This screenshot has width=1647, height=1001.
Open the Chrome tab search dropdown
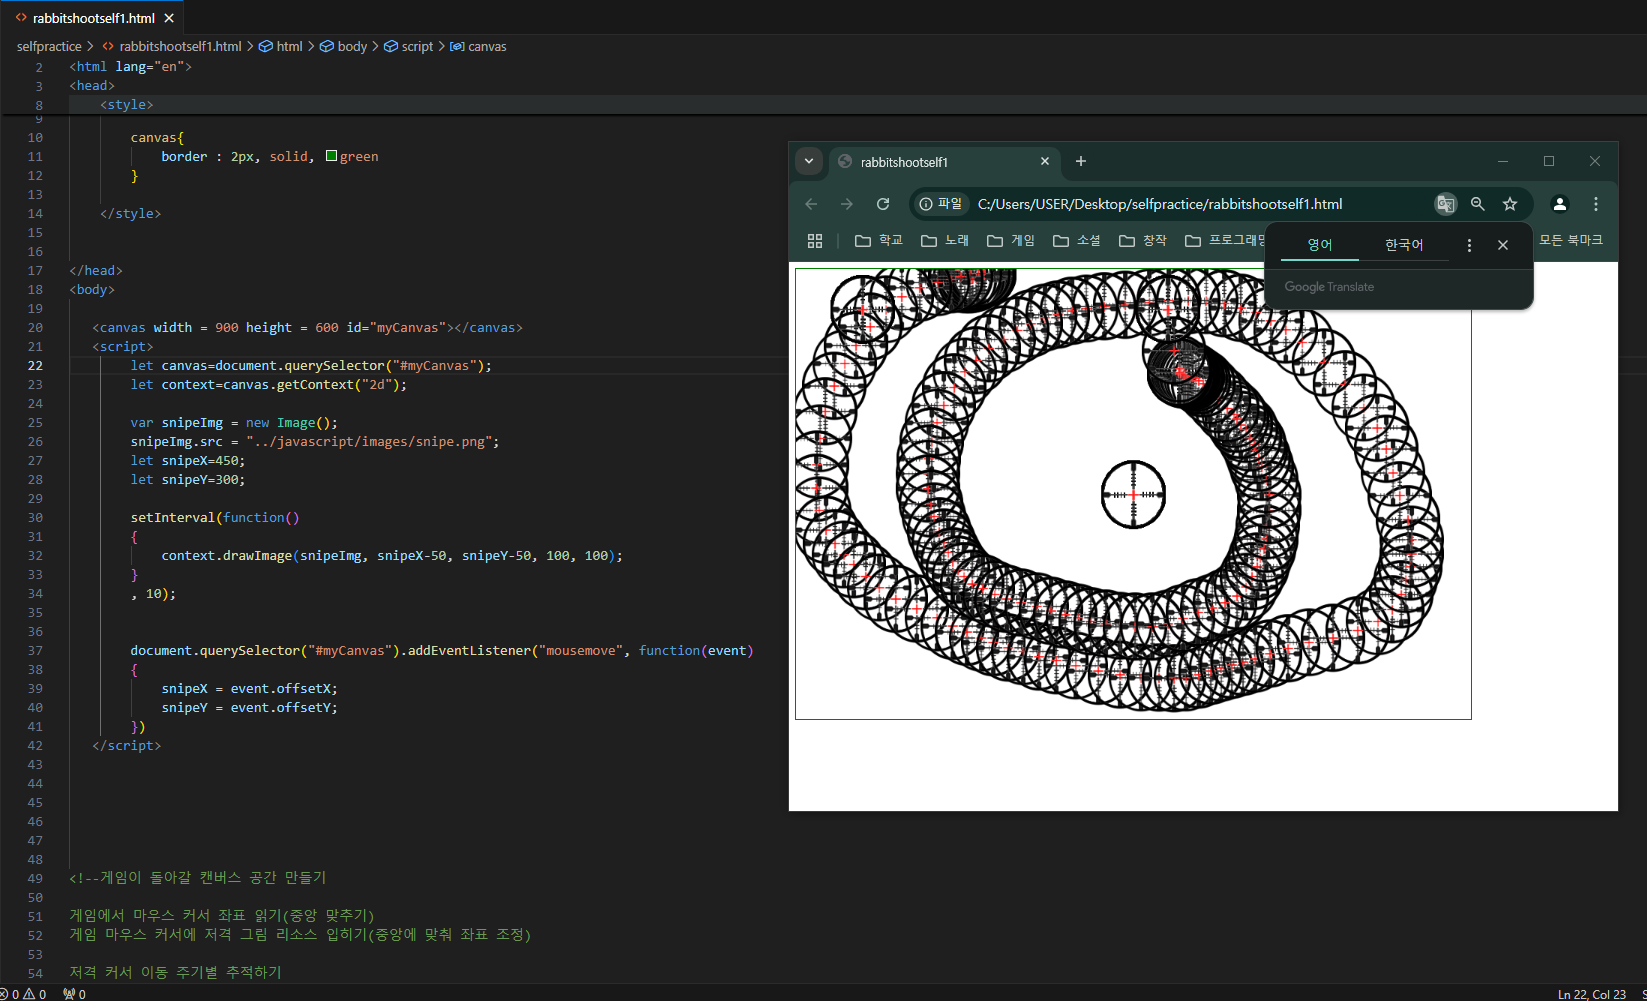point(809,161)
